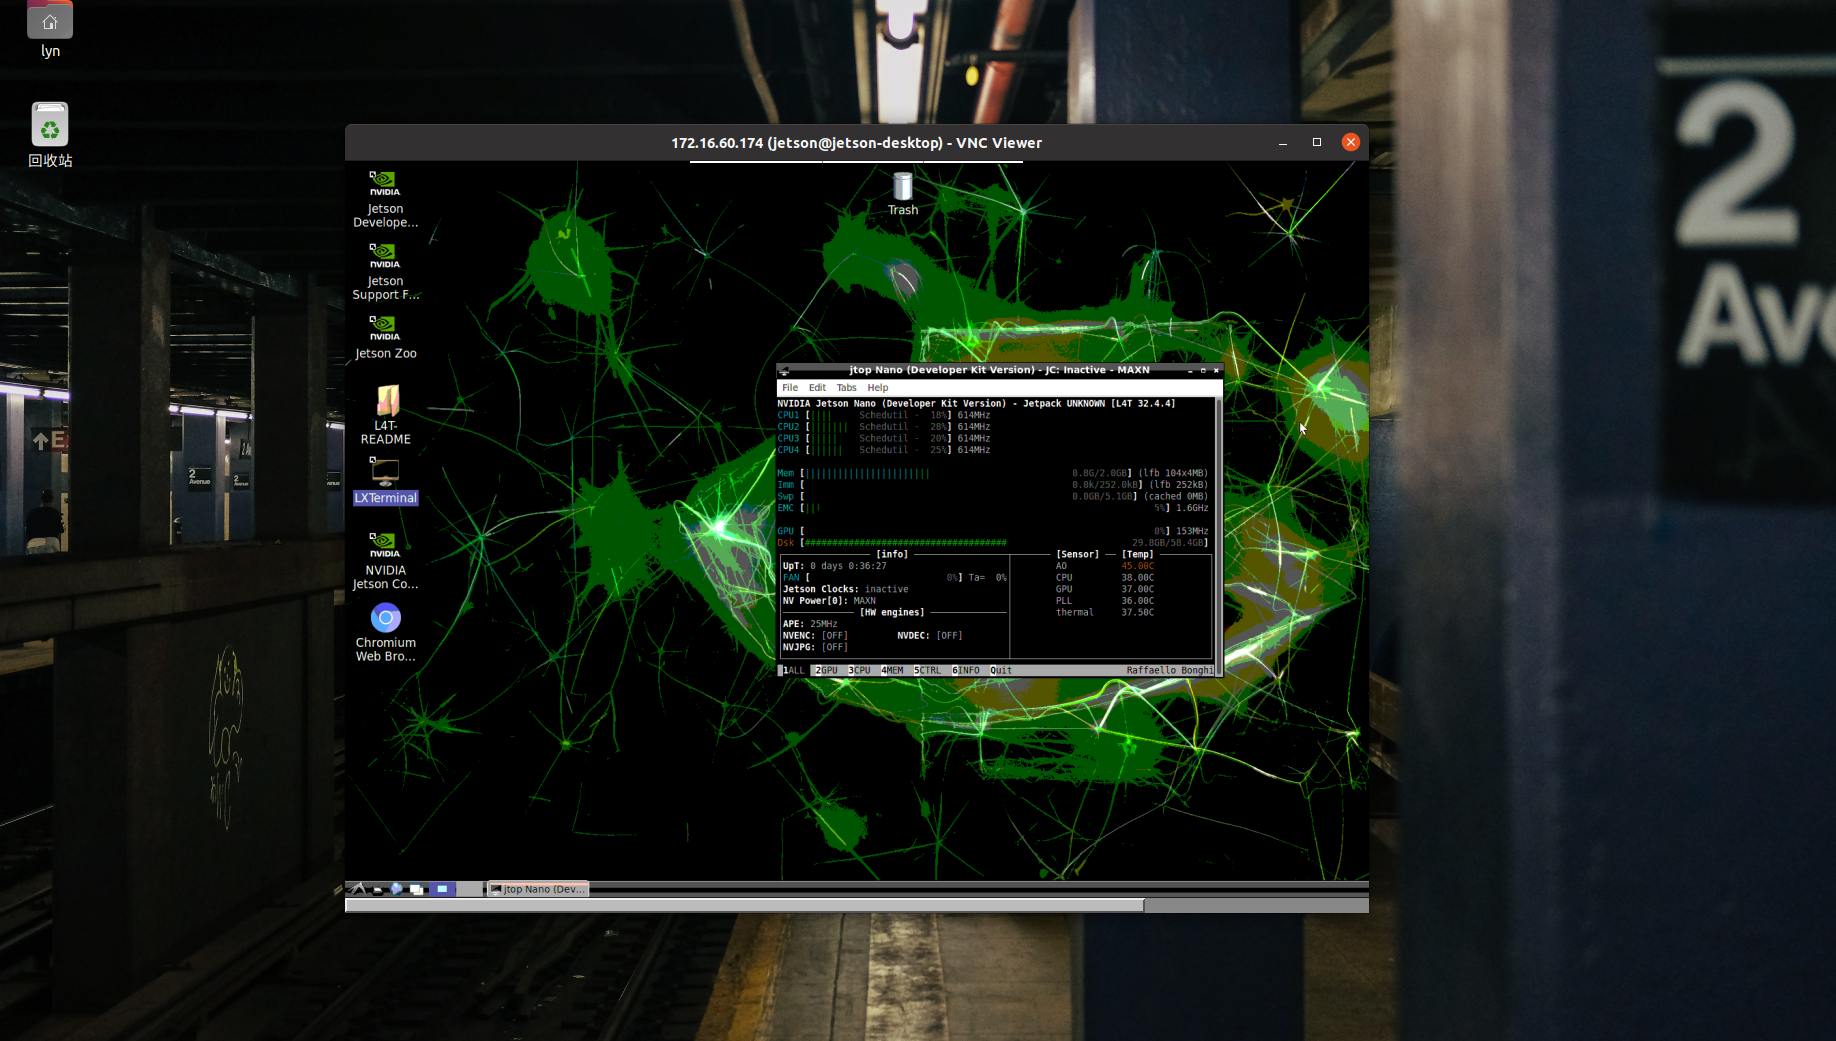Open the 回收站 recycle bin on the host desktop
The width and height of the screenshot is (1836, 1041).
tap(50, 135)
